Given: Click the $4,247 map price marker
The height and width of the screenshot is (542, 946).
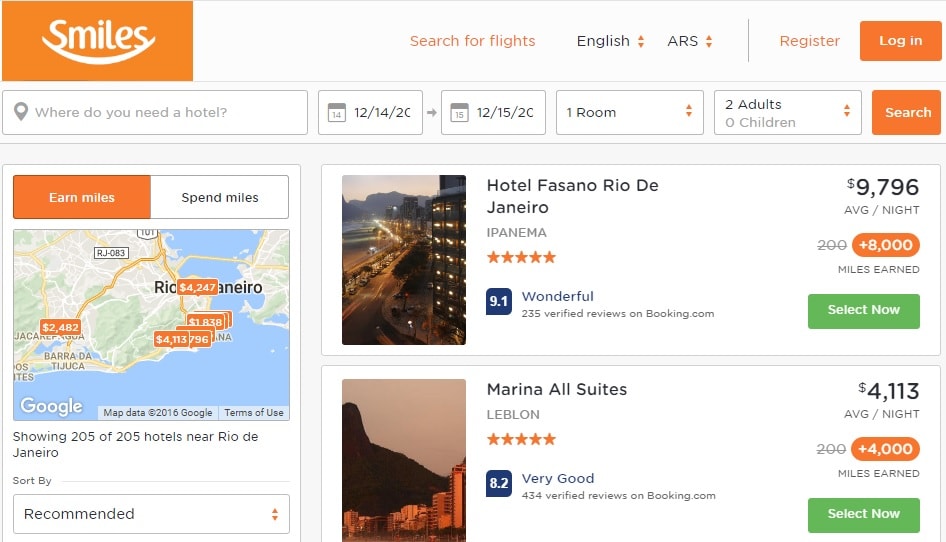Looking at the screenshot, I should (x=197, y=287).
